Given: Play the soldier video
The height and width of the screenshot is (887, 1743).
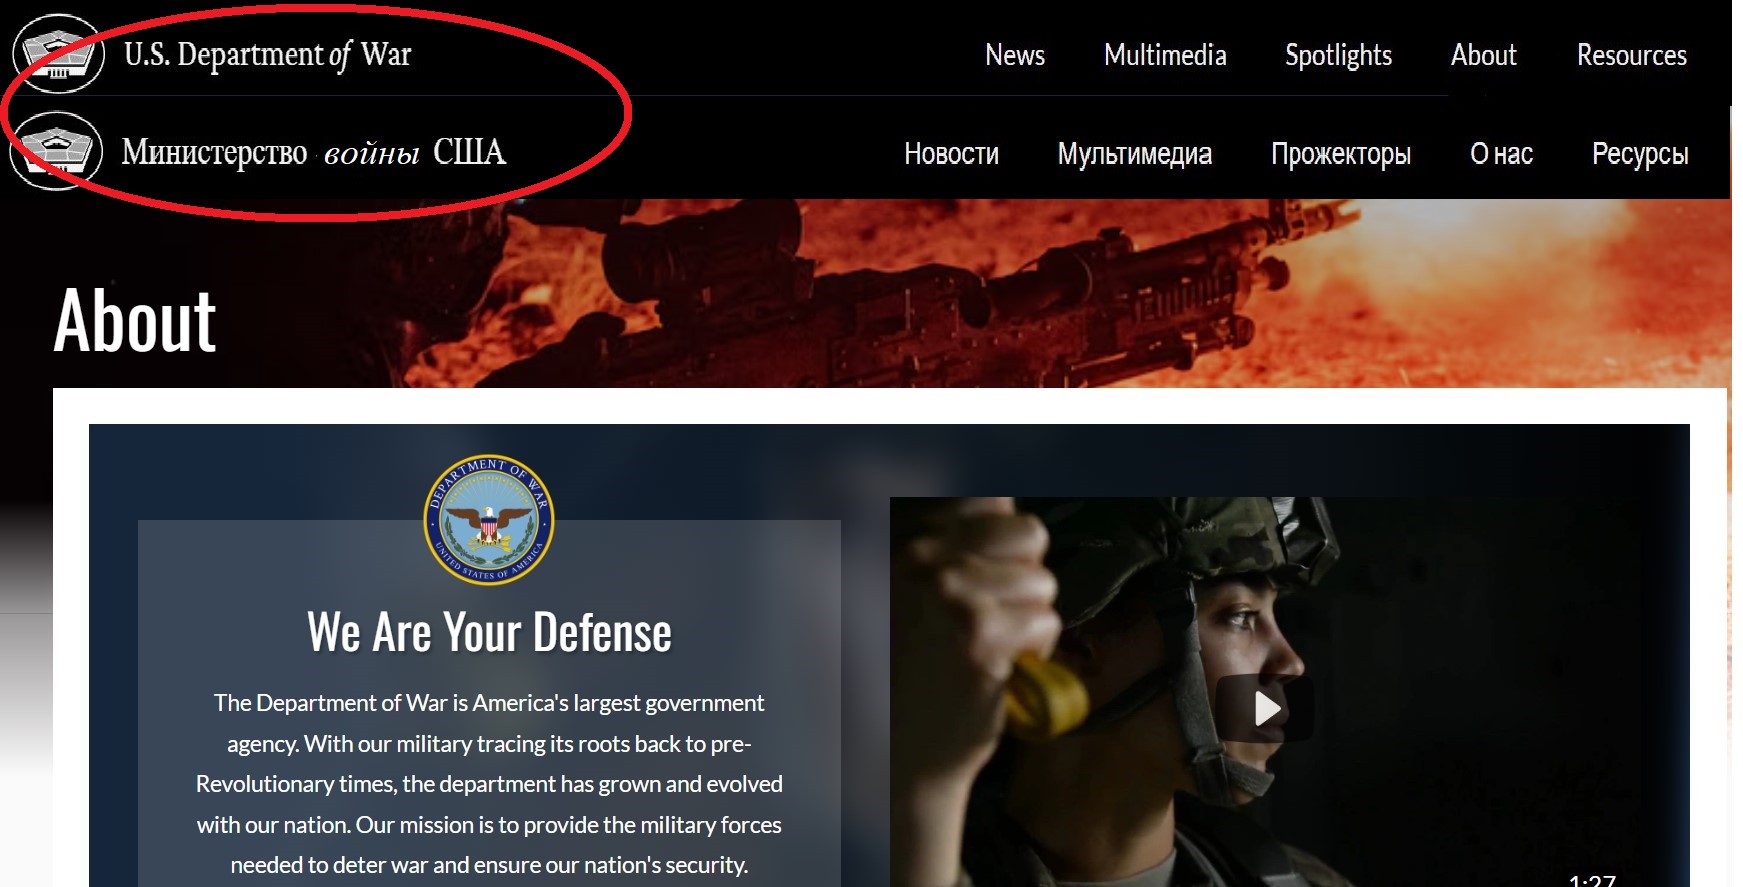Looking at the screenshot, I should click(1266, 708).
